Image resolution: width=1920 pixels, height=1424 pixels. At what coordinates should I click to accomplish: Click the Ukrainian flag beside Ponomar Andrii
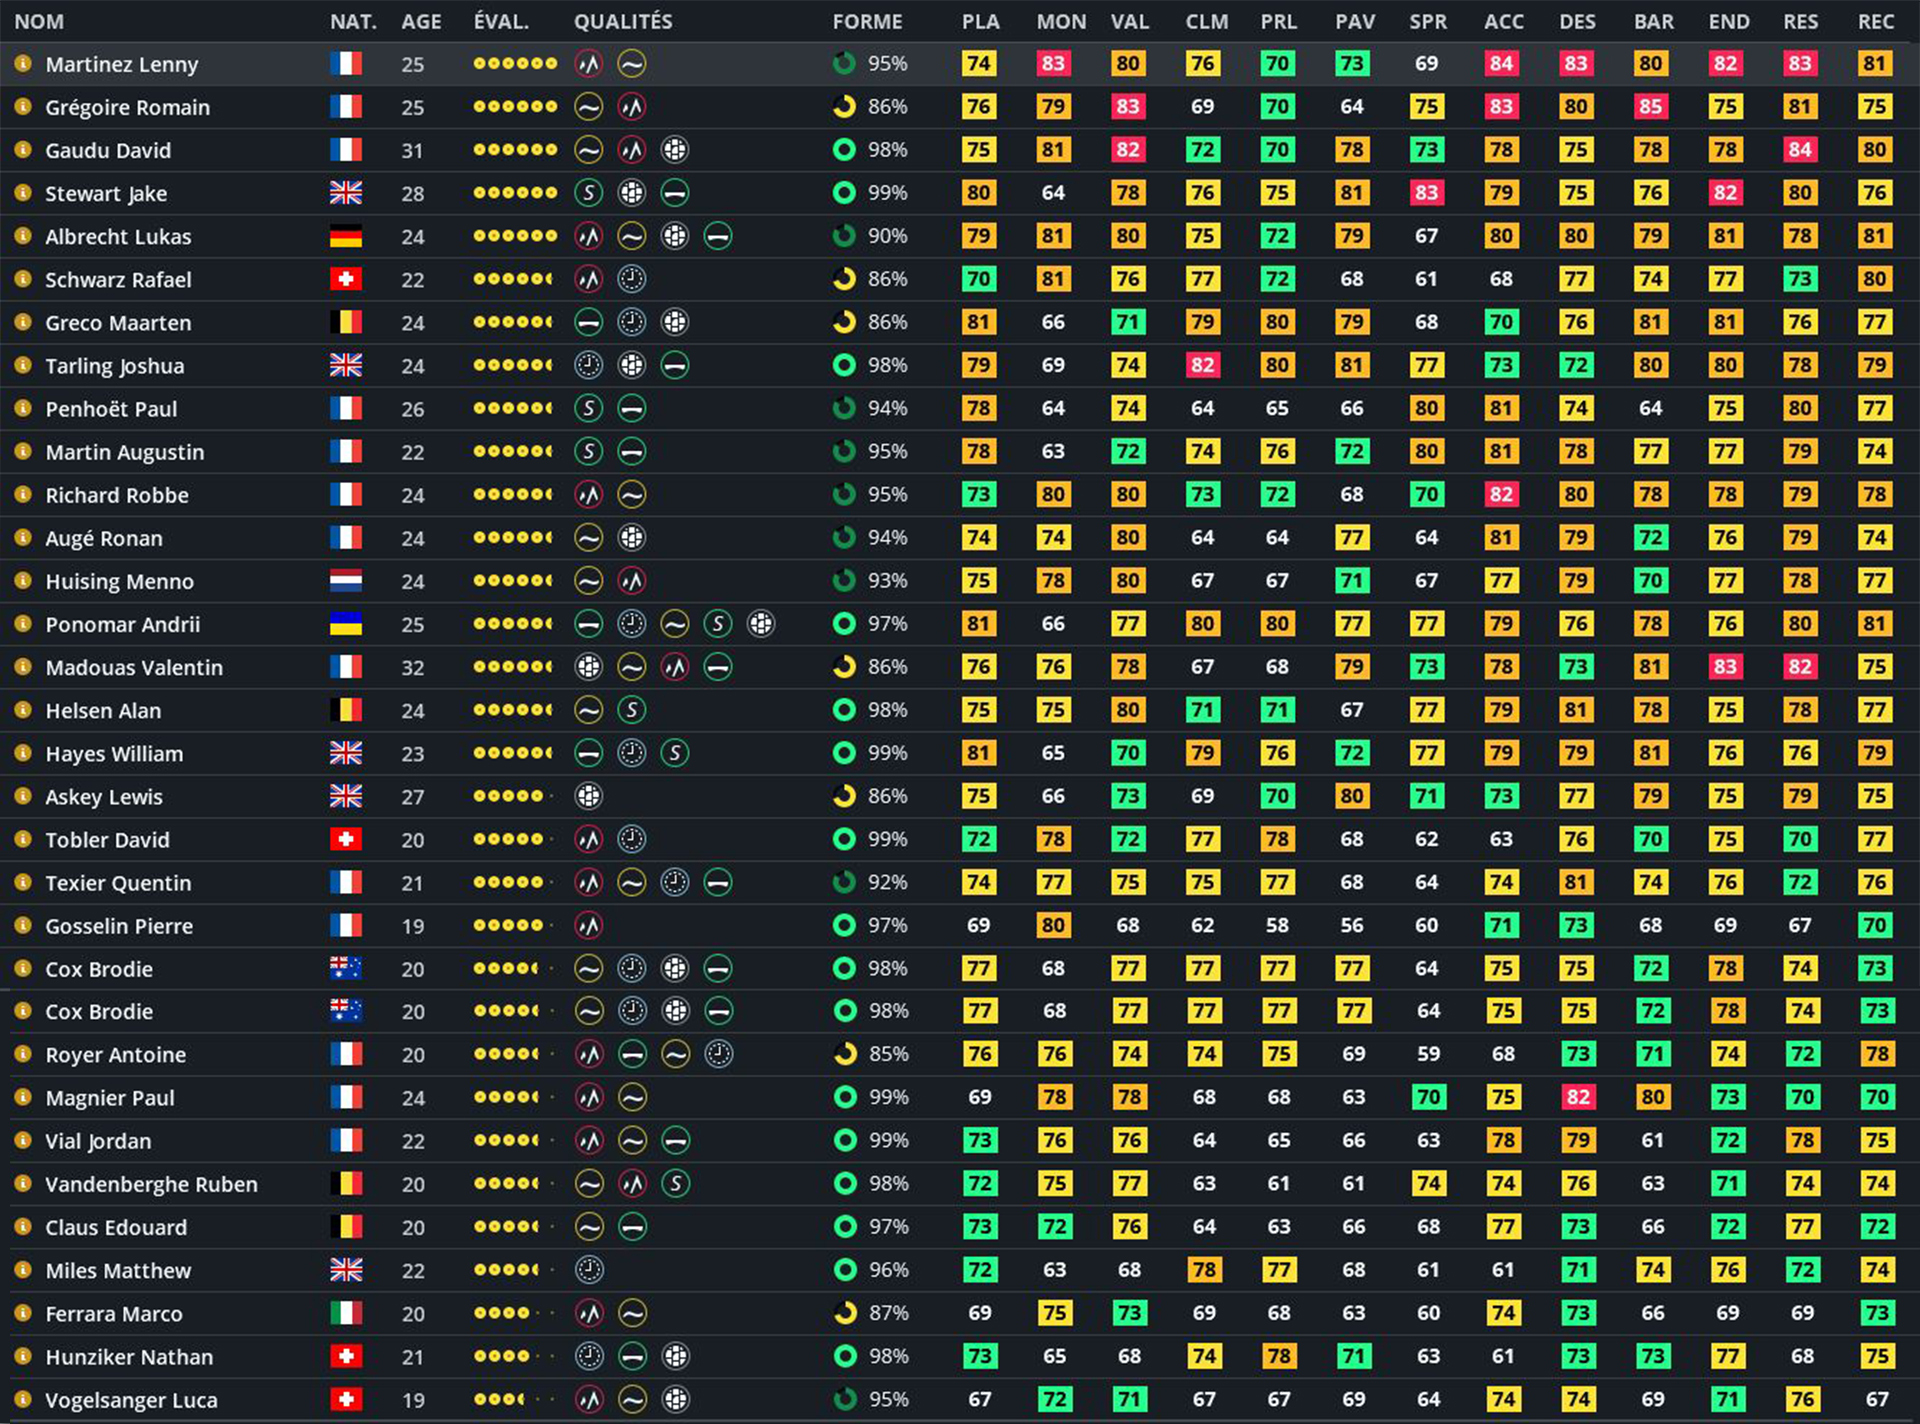[345, 624]
